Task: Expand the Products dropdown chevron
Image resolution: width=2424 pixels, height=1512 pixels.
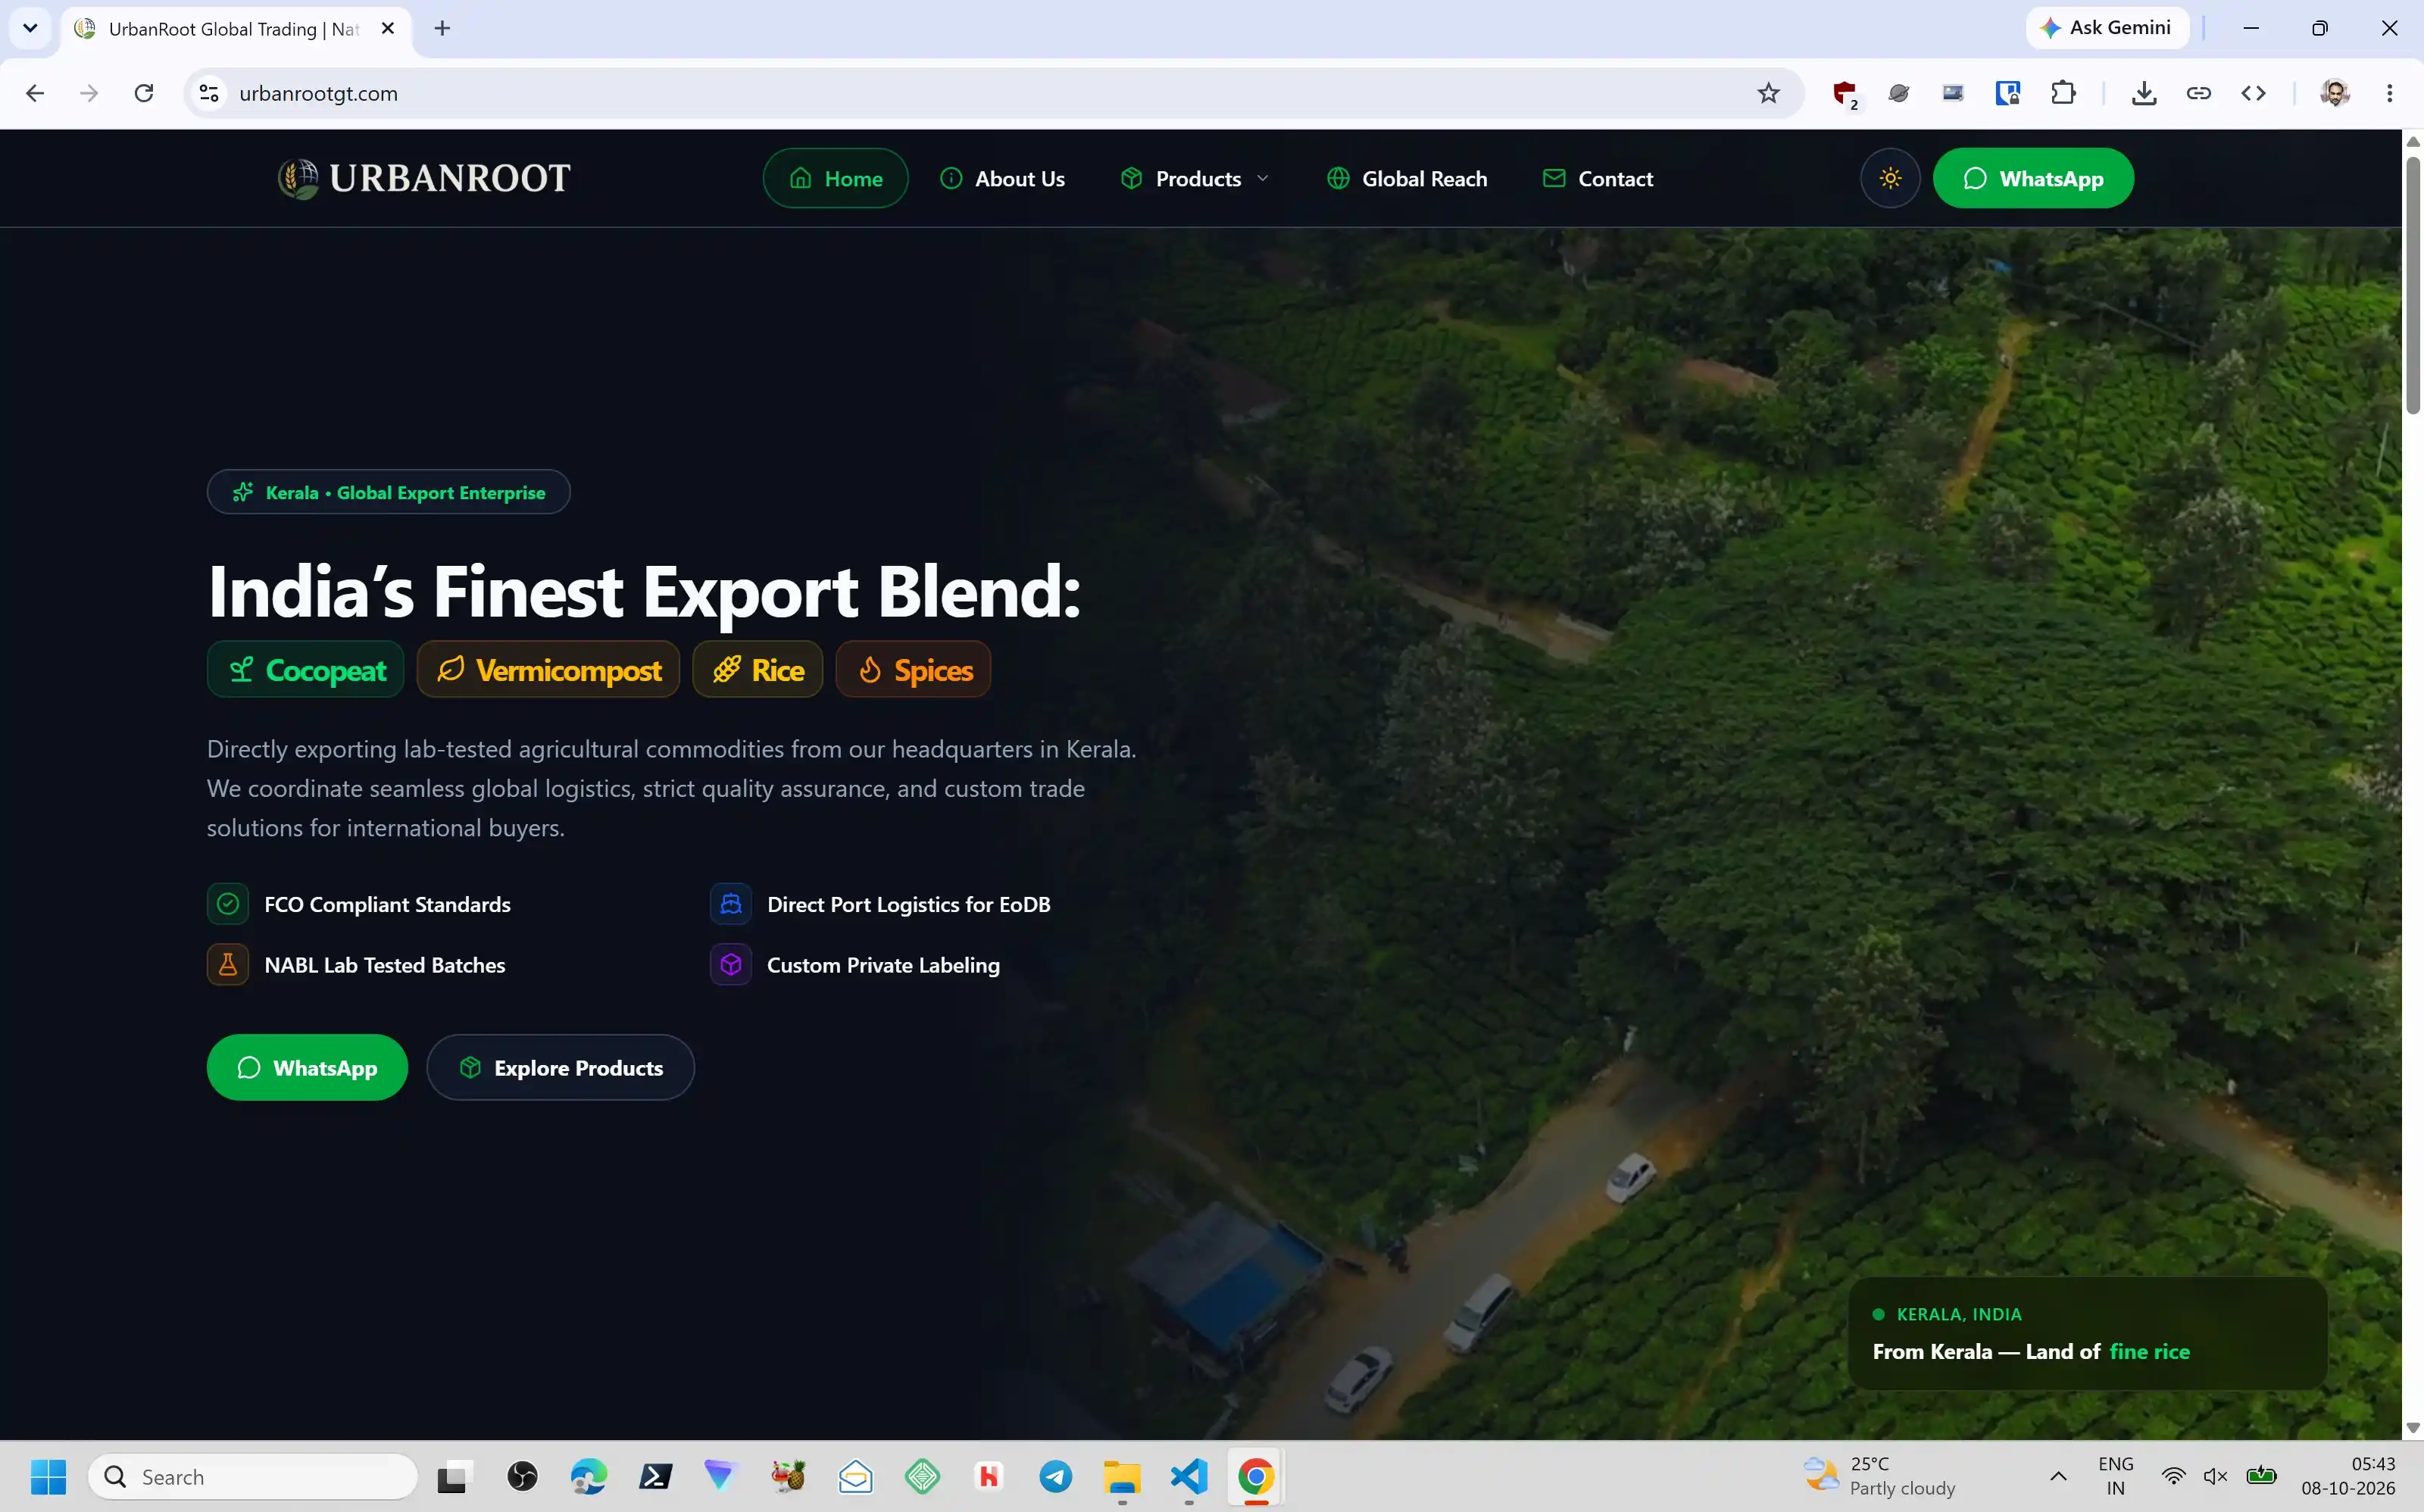Action: coord(1262,178)
